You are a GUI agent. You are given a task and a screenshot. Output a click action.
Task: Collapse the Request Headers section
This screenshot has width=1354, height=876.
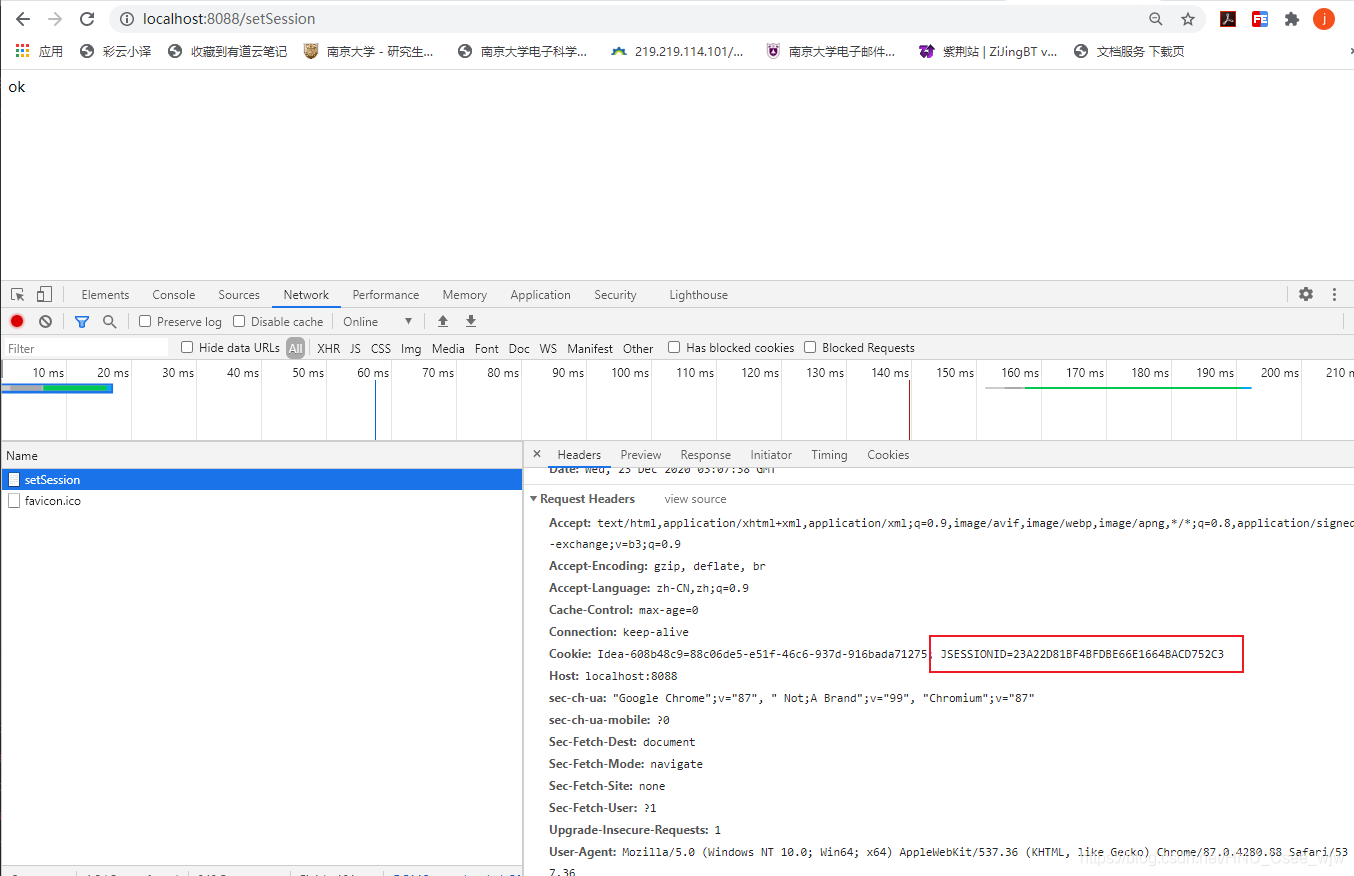[x=534, y=498]
